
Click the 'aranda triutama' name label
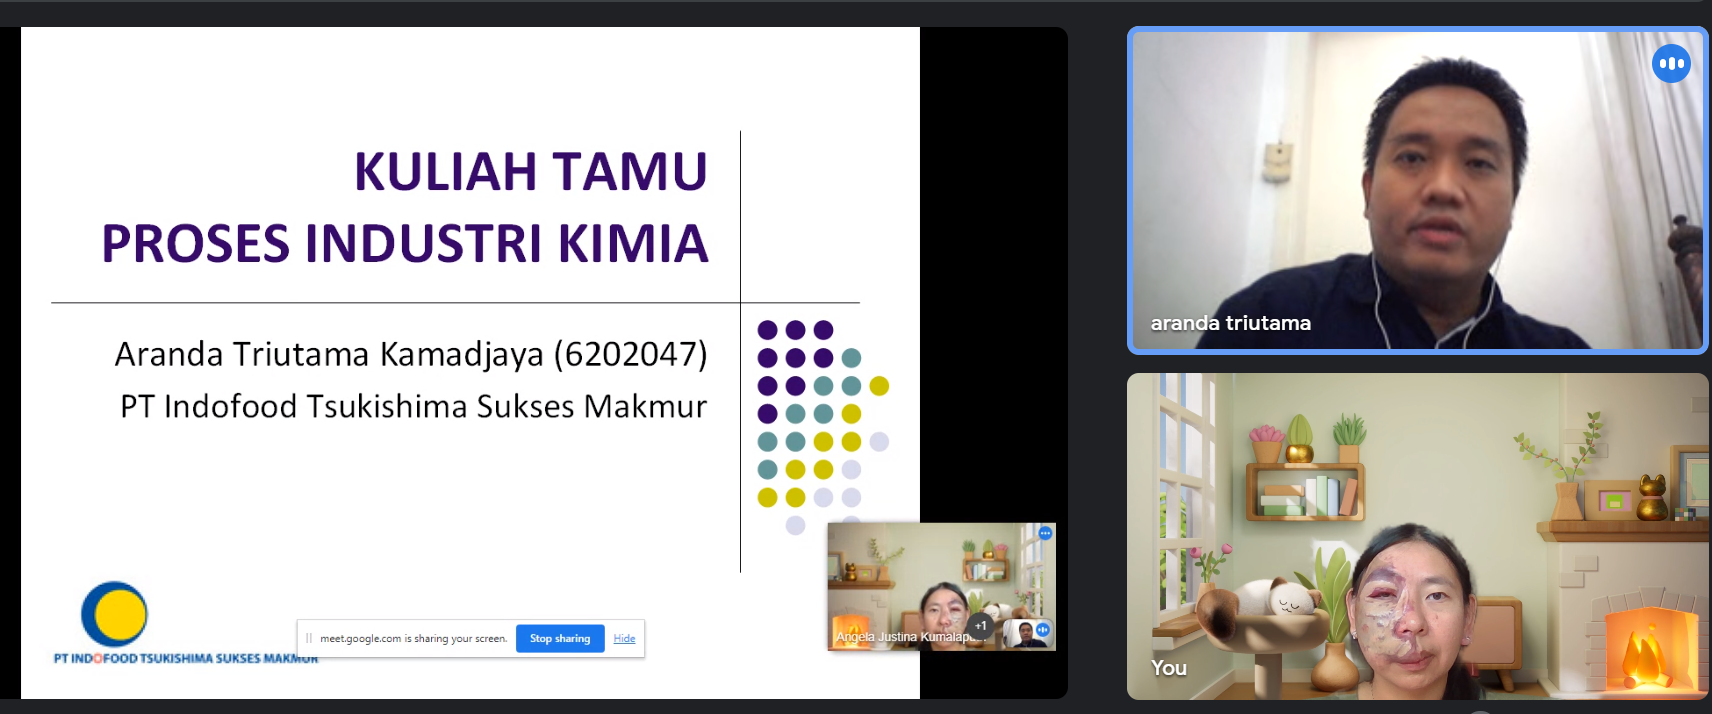tap(1230, 323)
